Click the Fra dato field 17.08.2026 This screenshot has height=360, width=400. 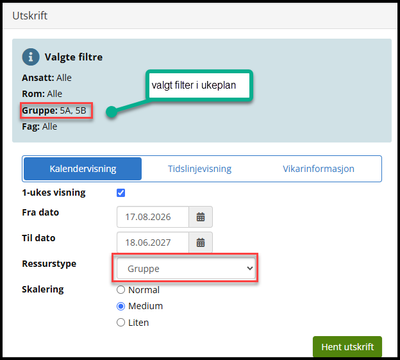click(x=153, y=217)
